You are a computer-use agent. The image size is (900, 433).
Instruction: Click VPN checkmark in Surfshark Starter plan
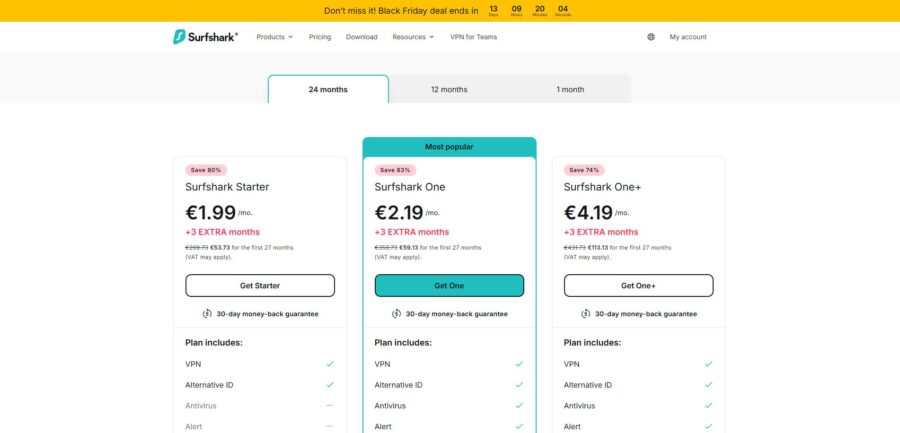tap(330, 364)
